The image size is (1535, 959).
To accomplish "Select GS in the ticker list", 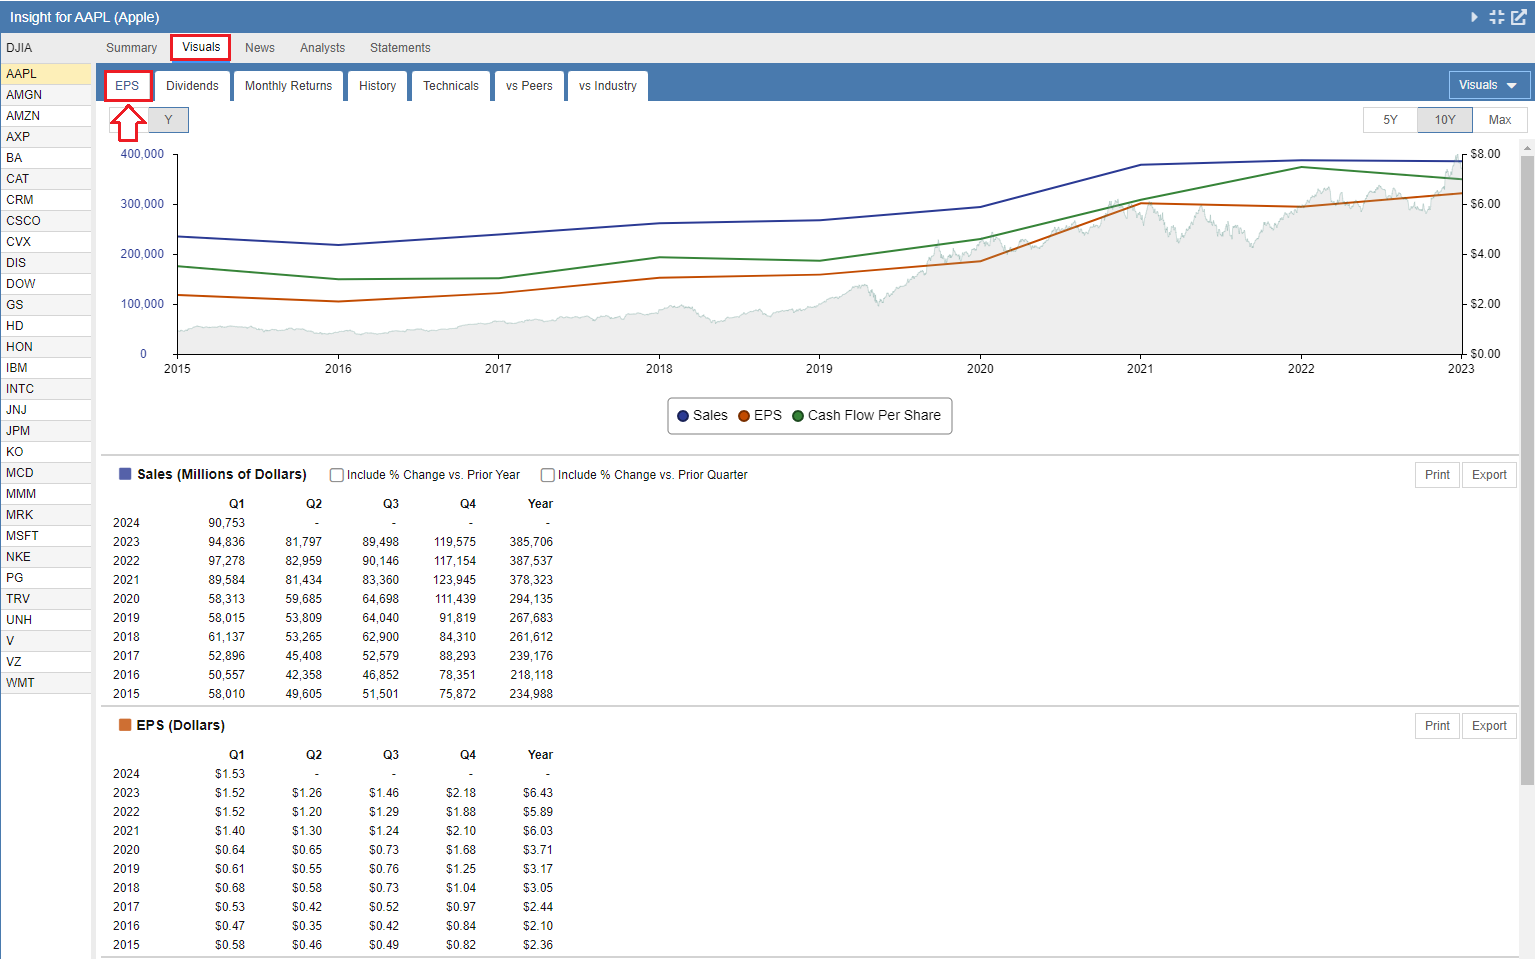I will [46, 305].
